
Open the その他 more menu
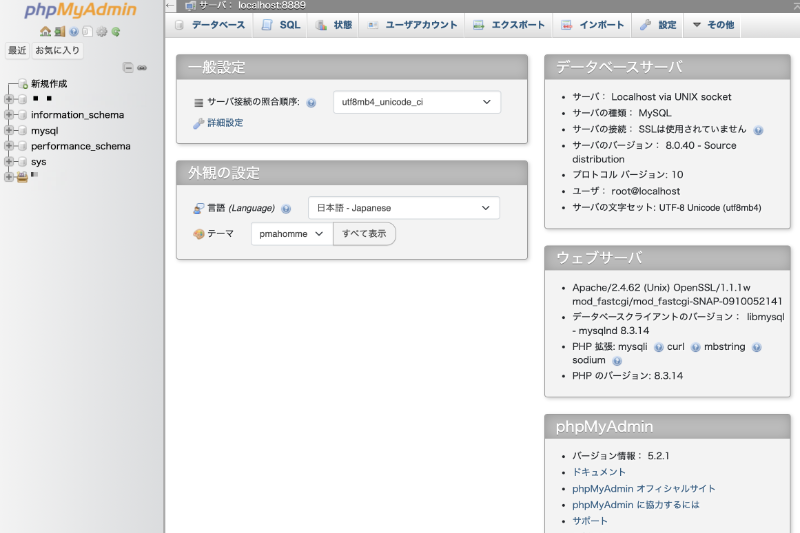[713, 25]
